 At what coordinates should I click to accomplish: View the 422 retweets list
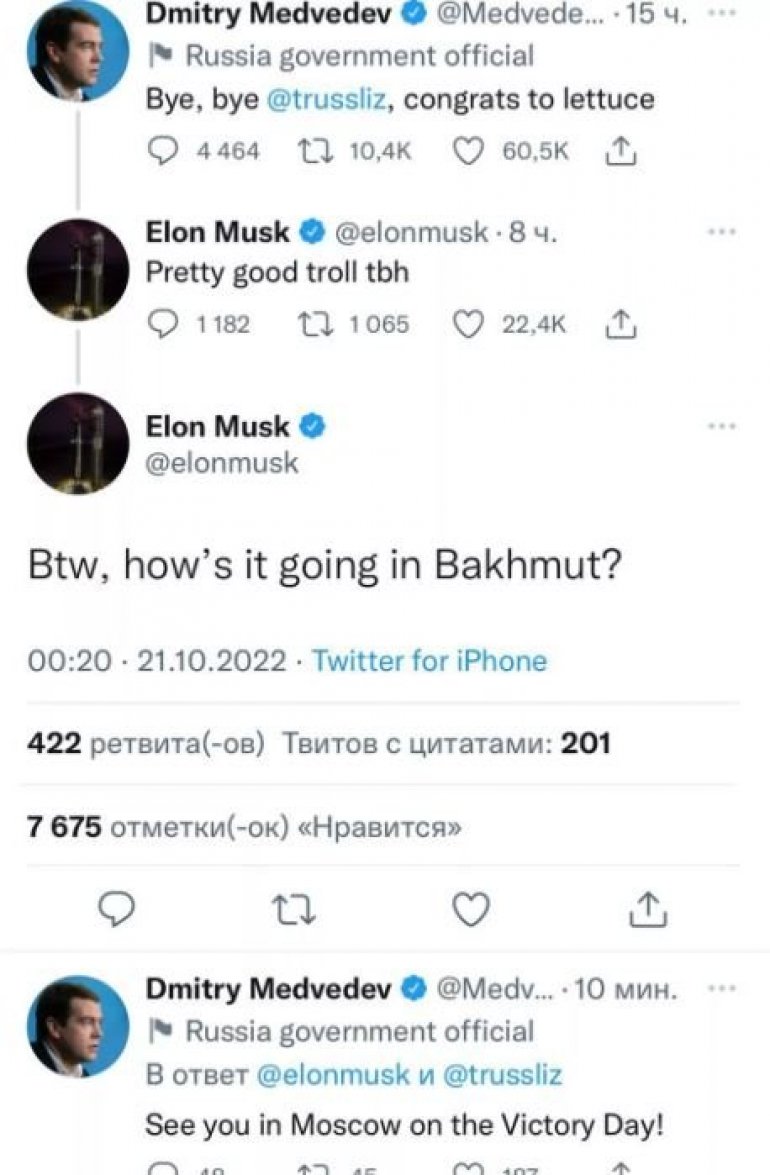click(x=147, y=744)
